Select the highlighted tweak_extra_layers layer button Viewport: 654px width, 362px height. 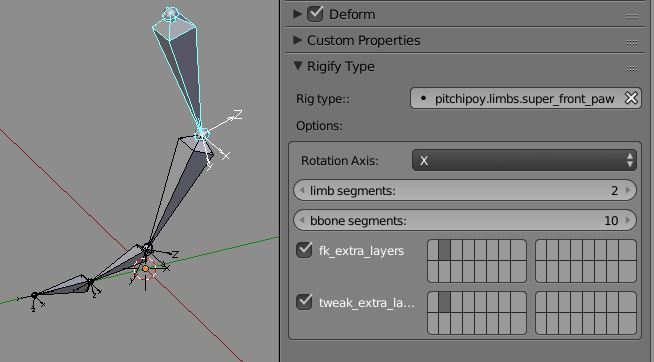click(445, 302)
